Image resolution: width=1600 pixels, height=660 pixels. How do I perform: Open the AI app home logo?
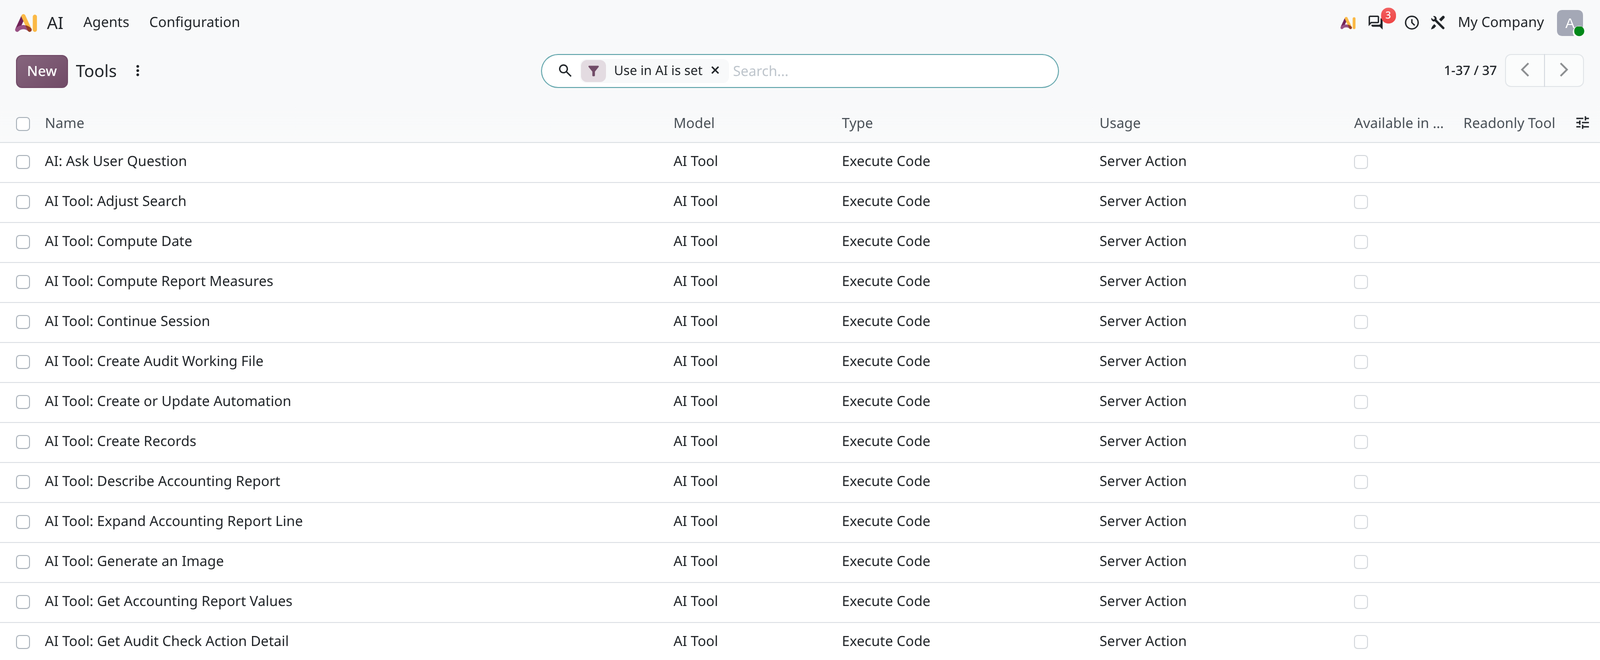point(27,22)
